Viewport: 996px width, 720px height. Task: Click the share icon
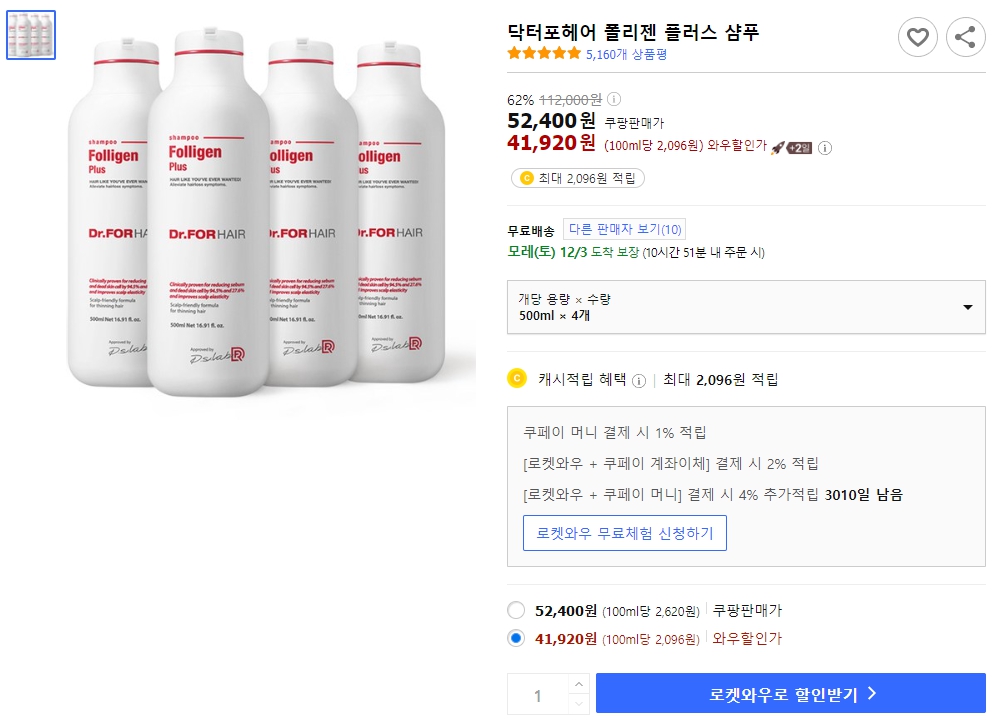tap(965, 37)
